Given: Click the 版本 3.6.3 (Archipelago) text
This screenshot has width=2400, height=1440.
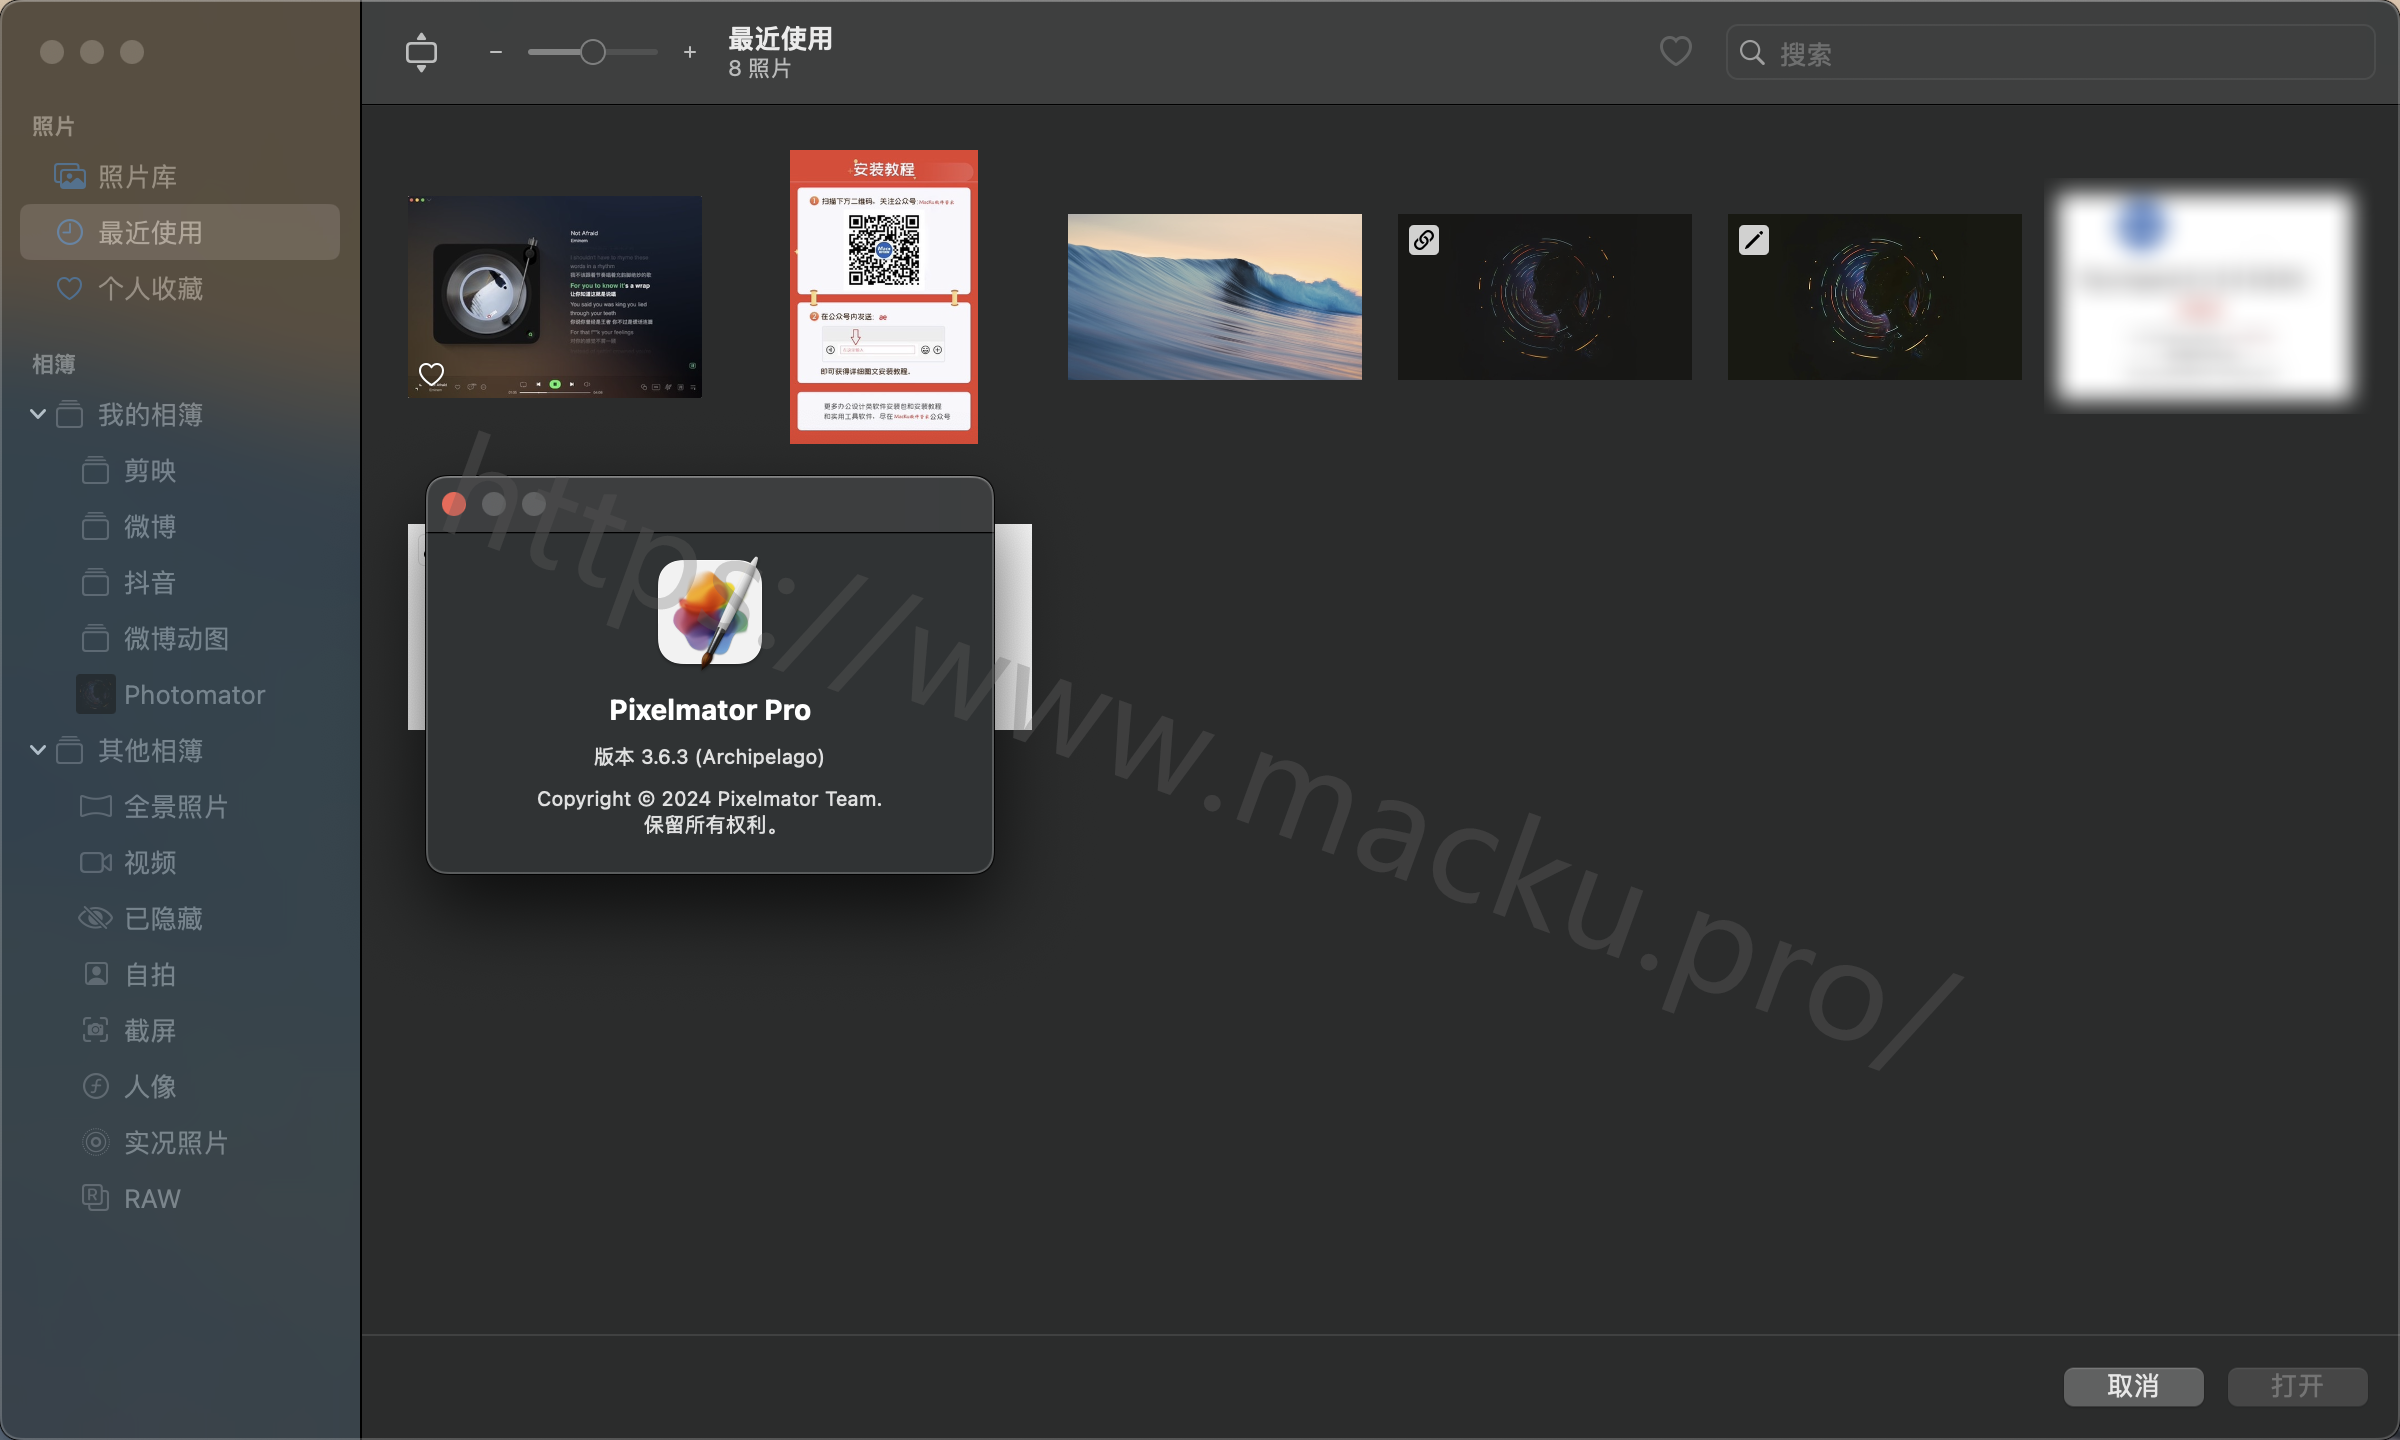Looking at the screenshot, I should click(709, 757).
